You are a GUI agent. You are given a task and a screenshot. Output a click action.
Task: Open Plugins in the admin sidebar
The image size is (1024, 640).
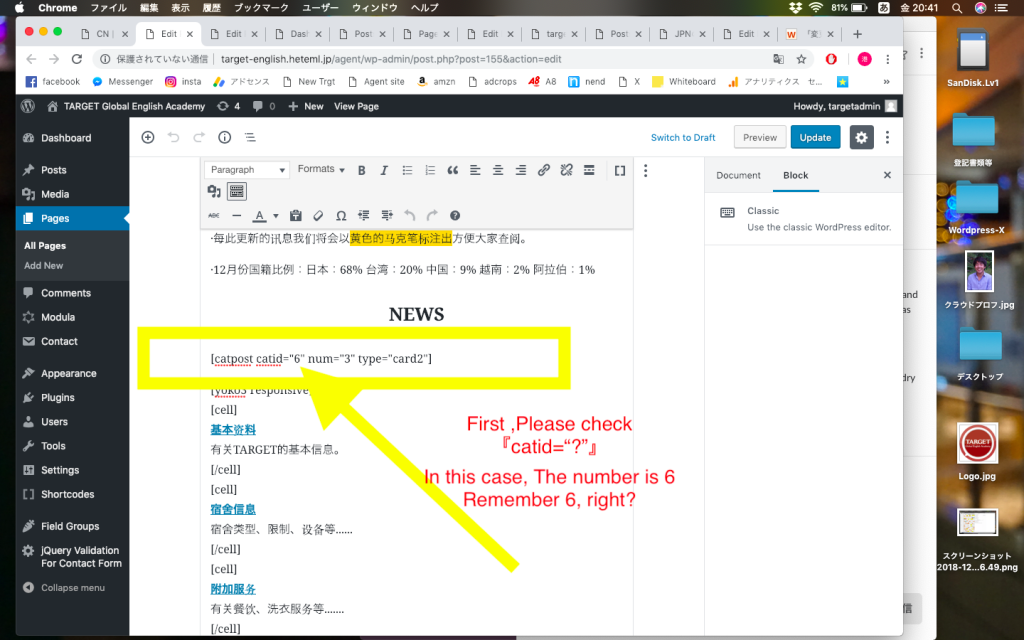(58, 397)
